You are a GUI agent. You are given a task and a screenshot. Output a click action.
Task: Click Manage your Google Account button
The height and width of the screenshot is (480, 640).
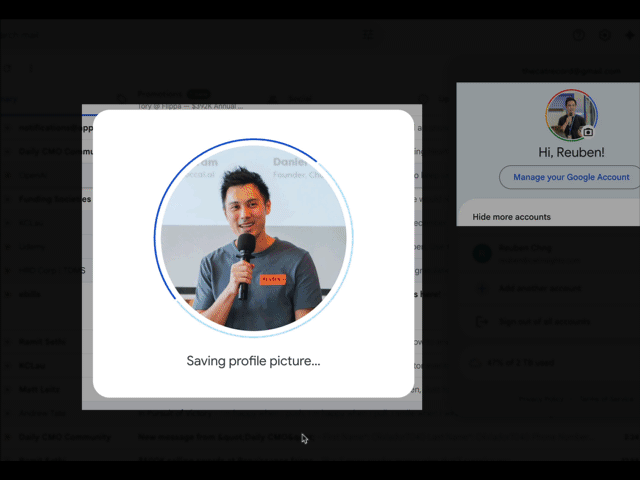571,177
